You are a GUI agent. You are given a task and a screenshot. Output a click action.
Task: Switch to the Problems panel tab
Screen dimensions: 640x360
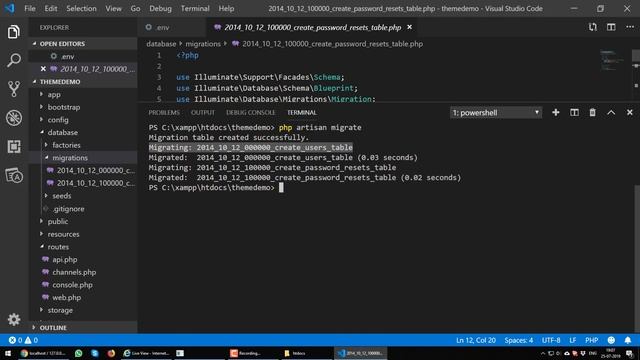tap(164, 113)
